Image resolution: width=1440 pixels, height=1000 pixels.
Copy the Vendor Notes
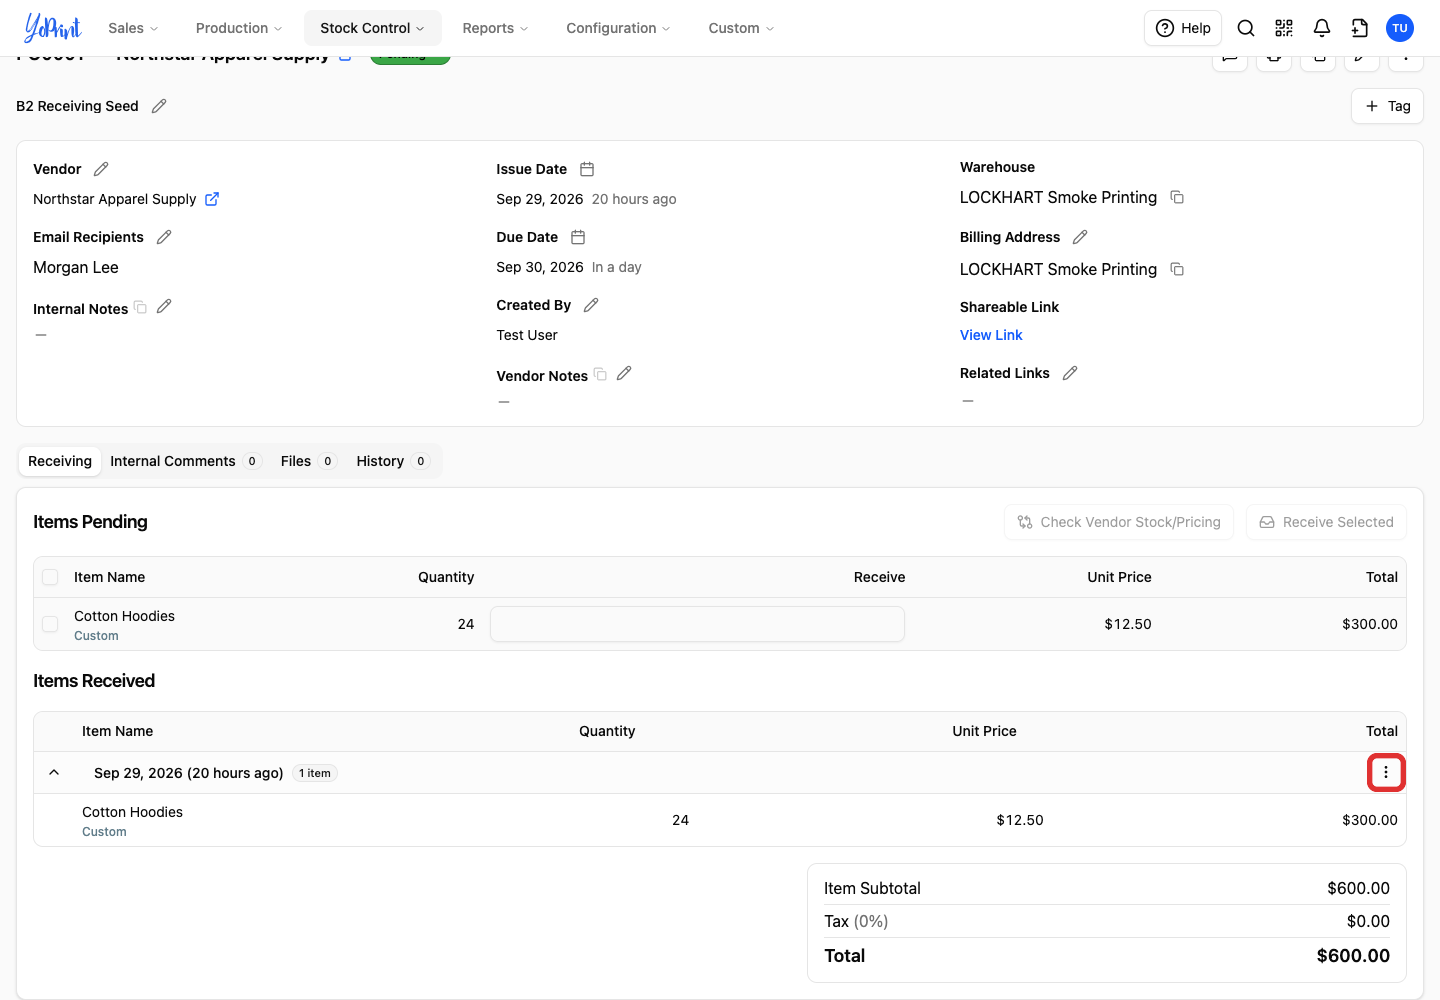click(601, 374)
